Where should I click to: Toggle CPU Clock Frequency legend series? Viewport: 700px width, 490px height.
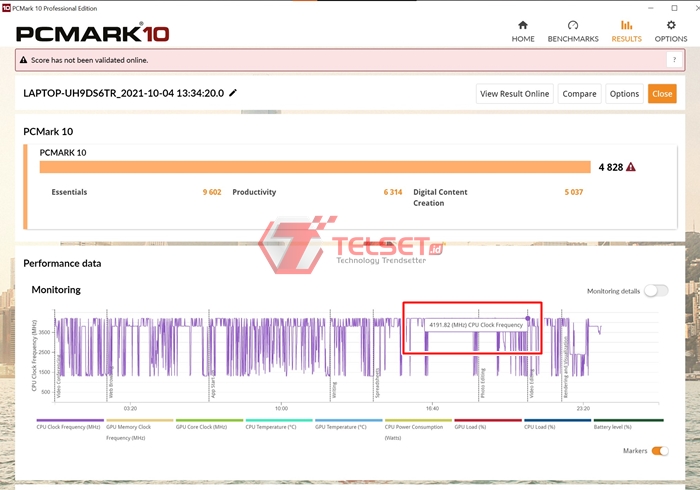[69, 426]
